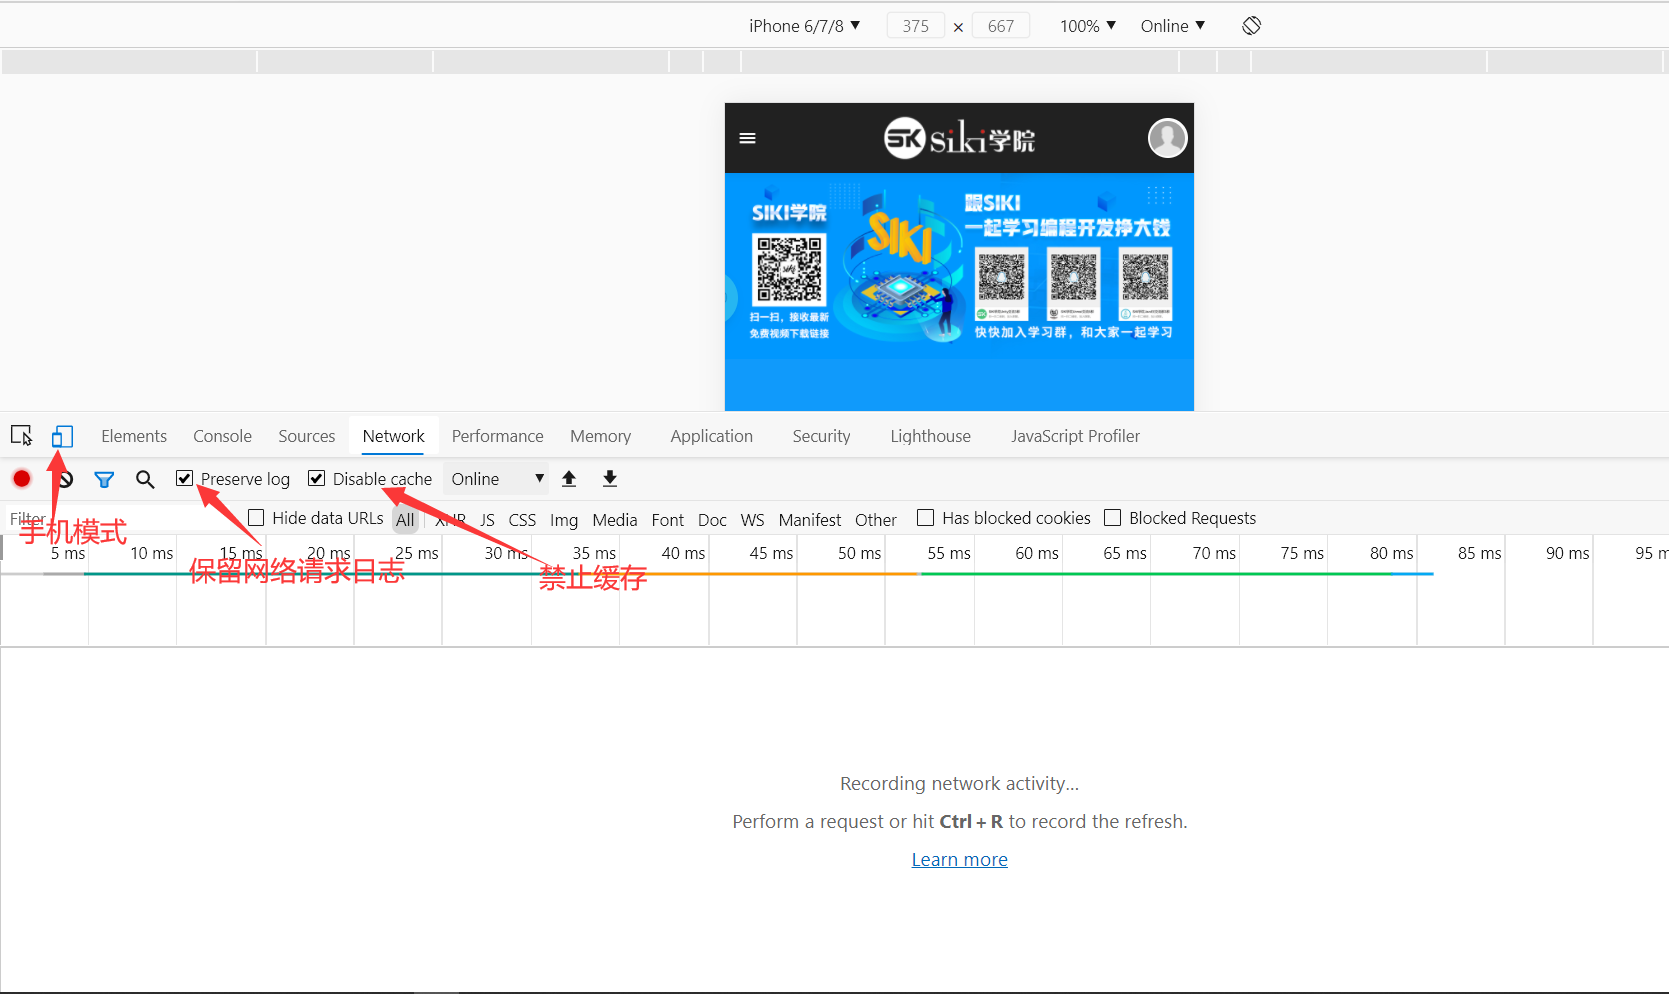Toggle the device toolbar icon
The height and width of the screenshot is (994, 1669).
point(63,436)
